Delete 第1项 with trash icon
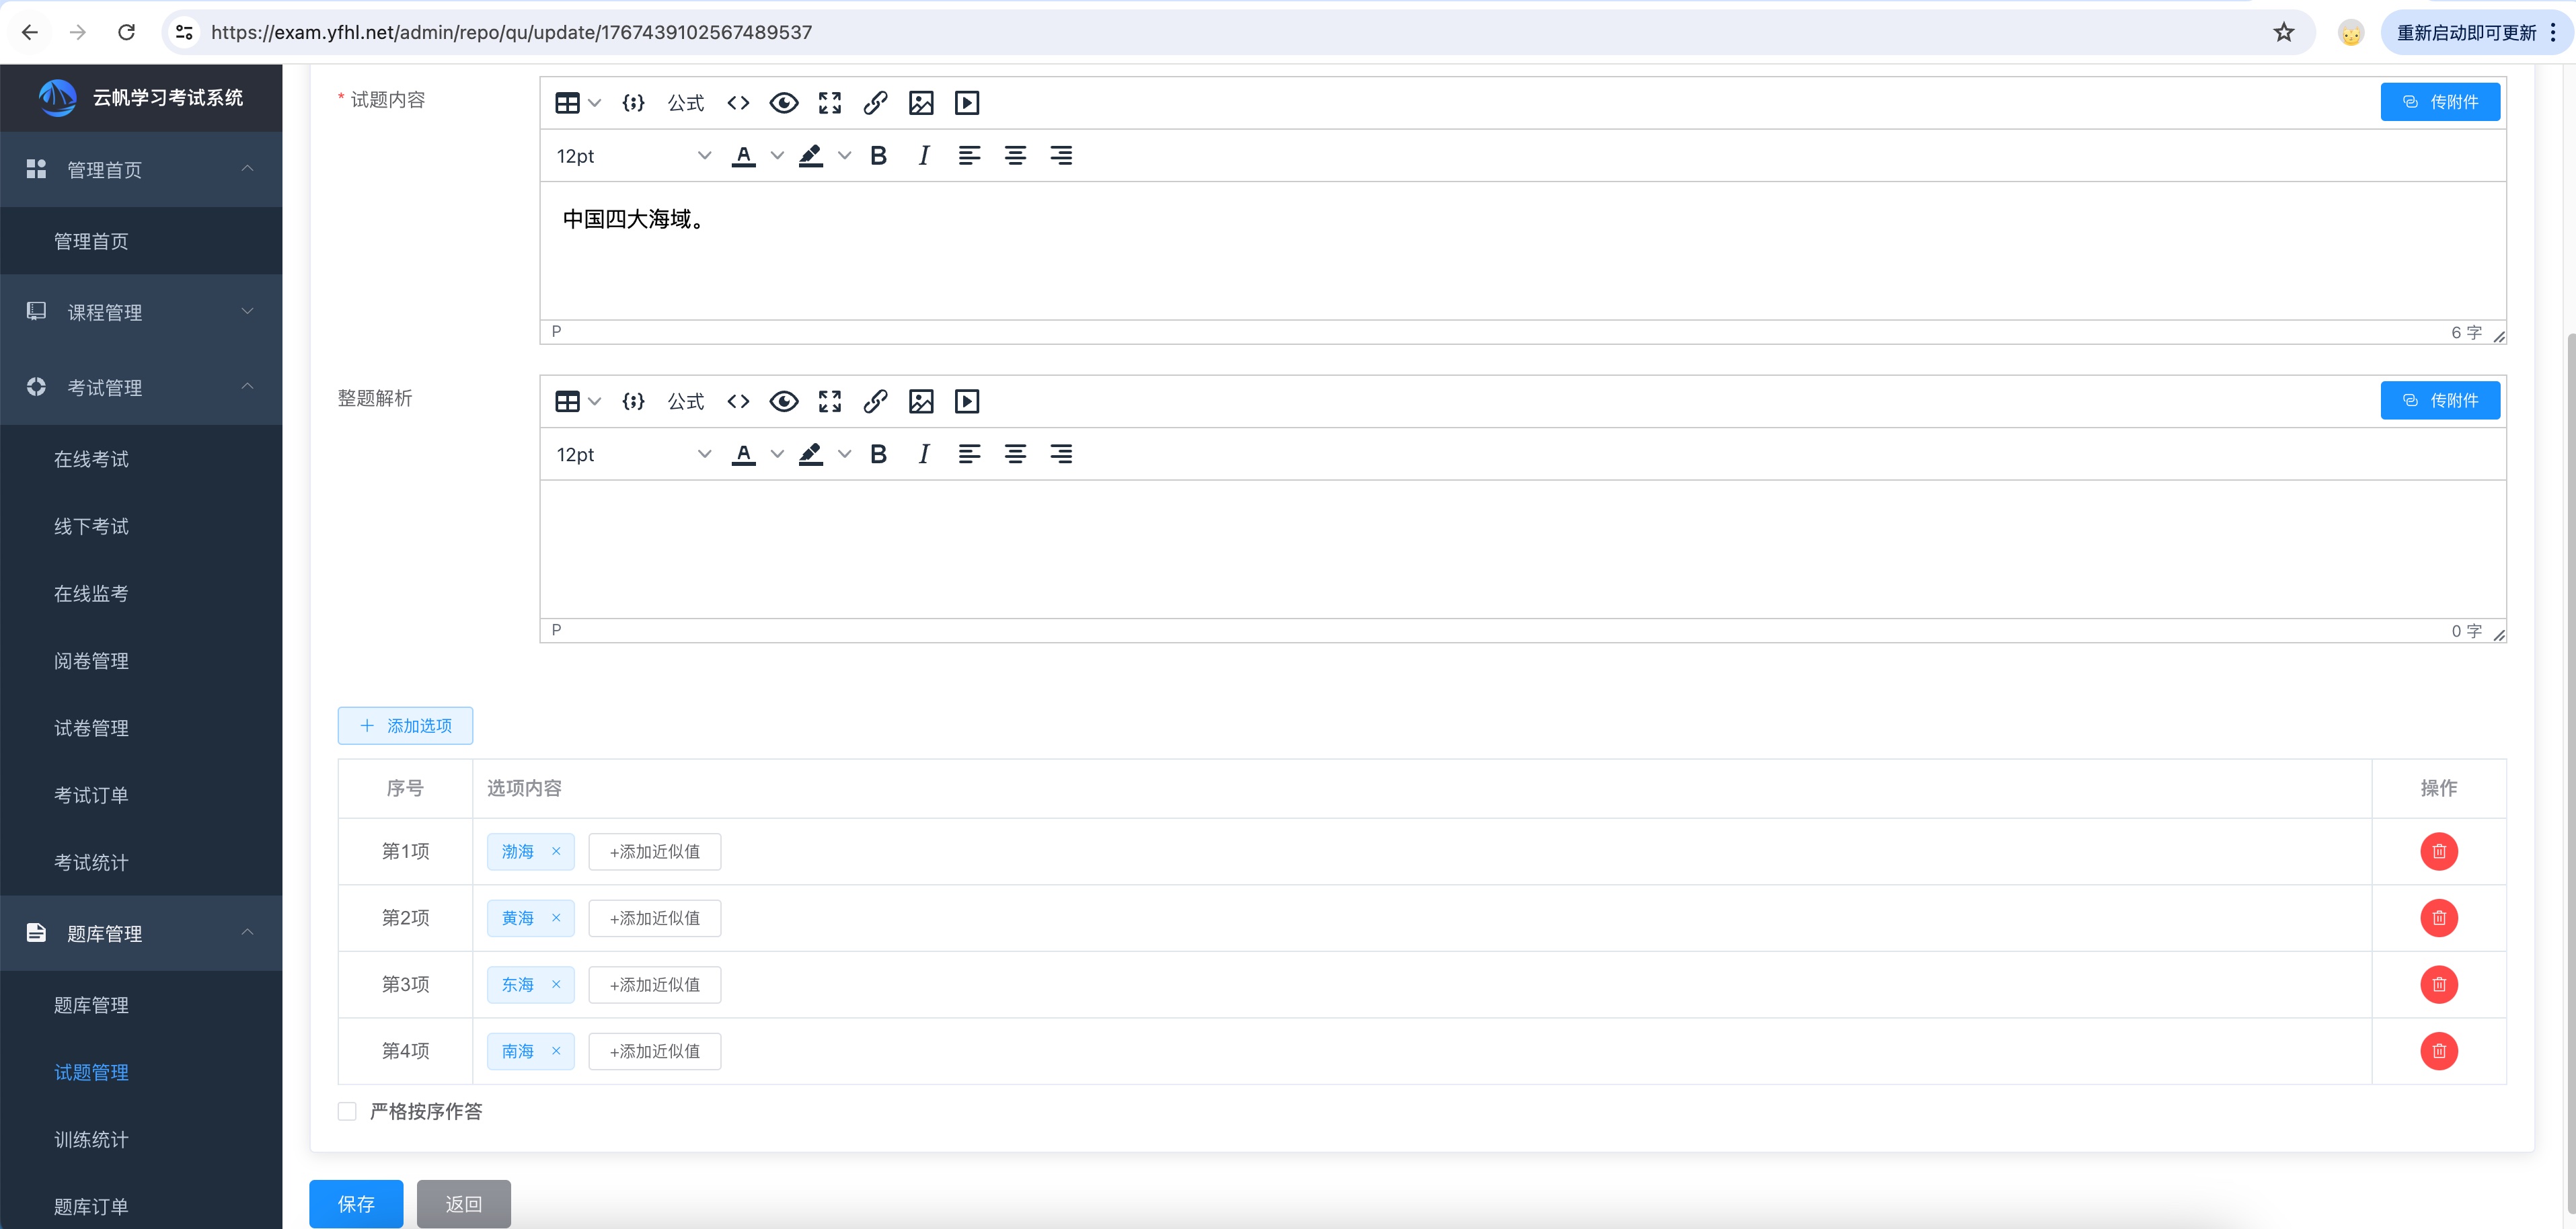 pyautogui.click(x=2439, y=851)
